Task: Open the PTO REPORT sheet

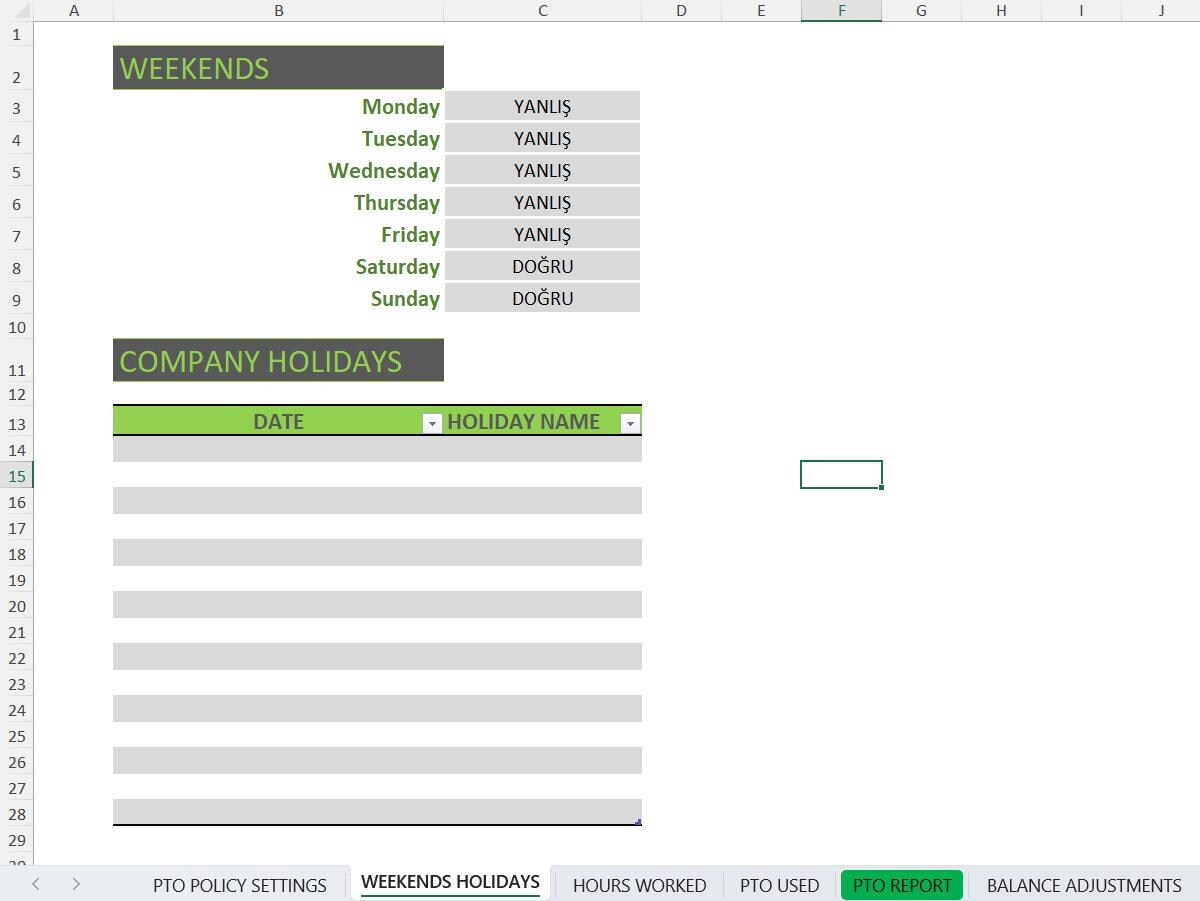Action: click(901, 884)
